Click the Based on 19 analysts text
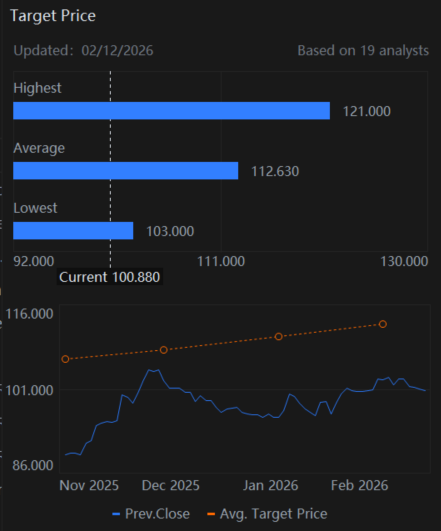 [x=363, y=51]
